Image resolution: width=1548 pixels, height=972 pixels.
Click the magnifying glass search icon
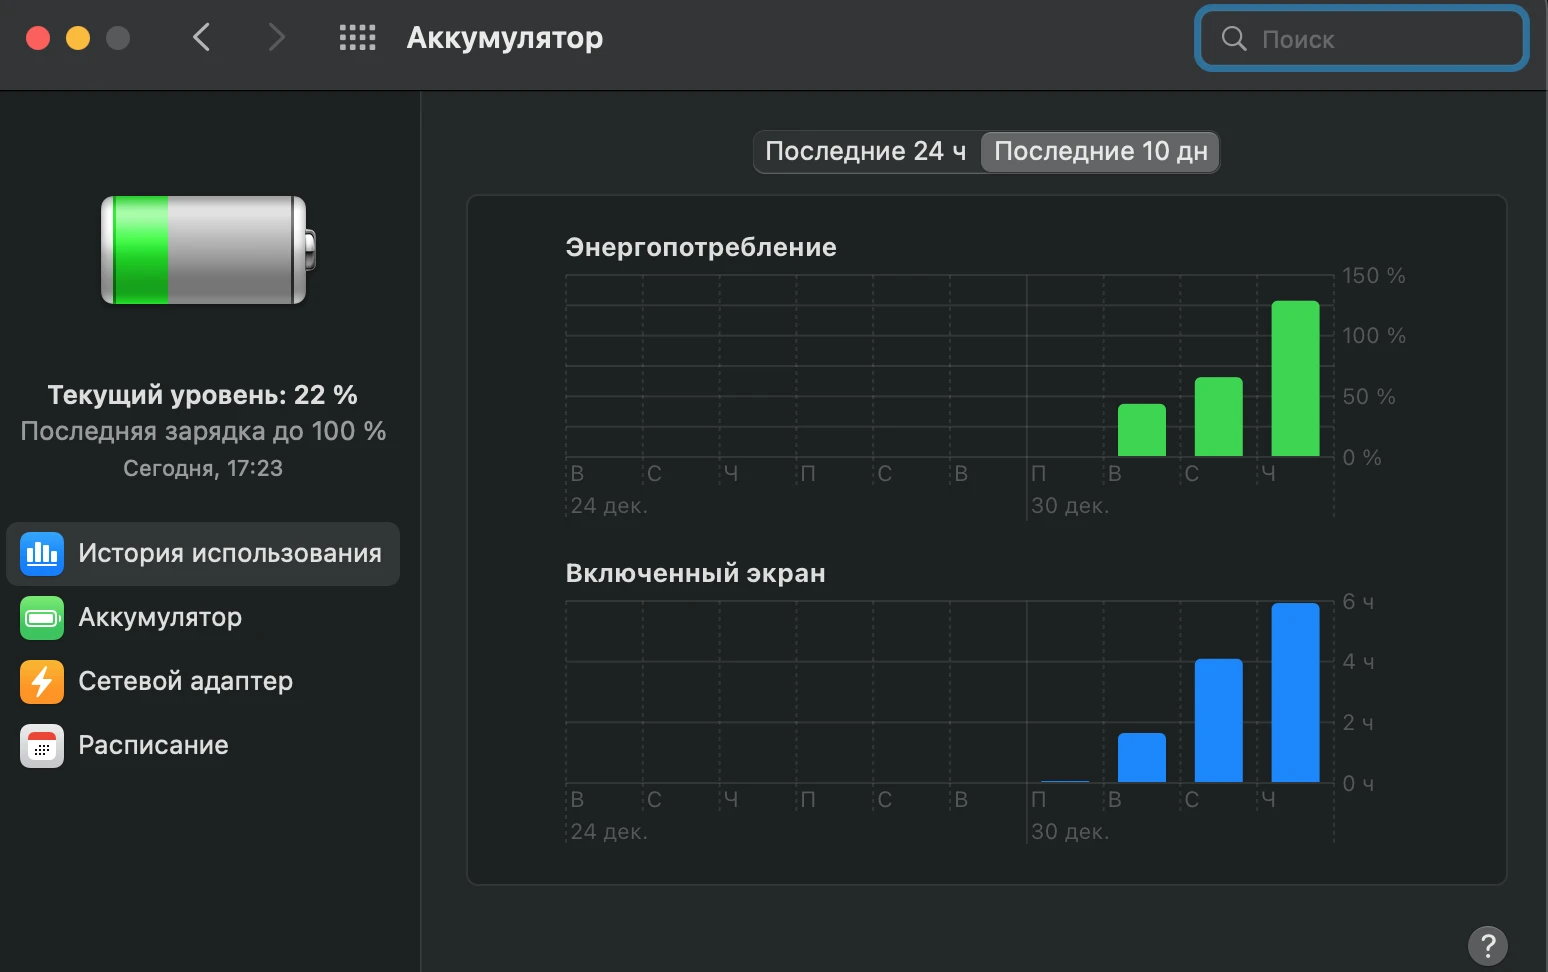tap(1234, 39)
